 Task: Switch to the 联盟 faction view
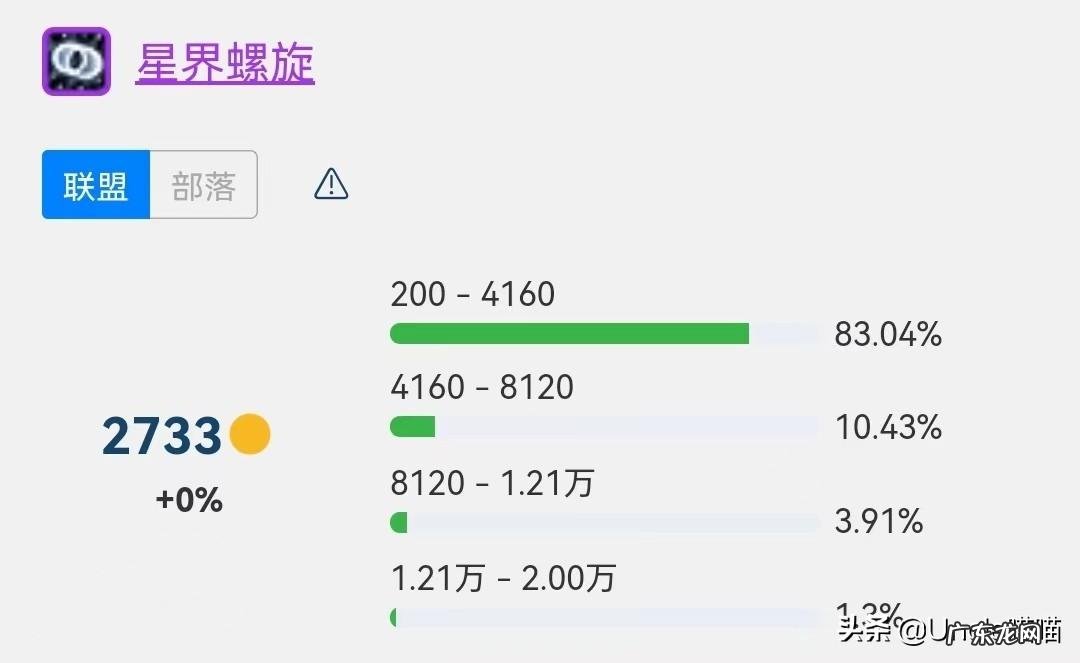(x=93, y=185)
